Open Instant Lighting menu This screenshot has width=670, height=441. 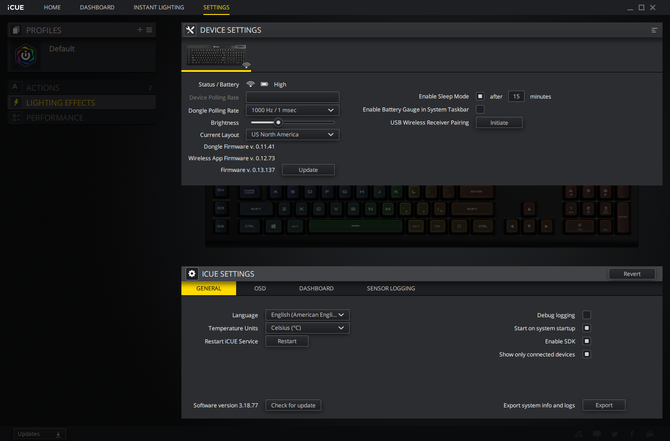click(x=159, y=7)
